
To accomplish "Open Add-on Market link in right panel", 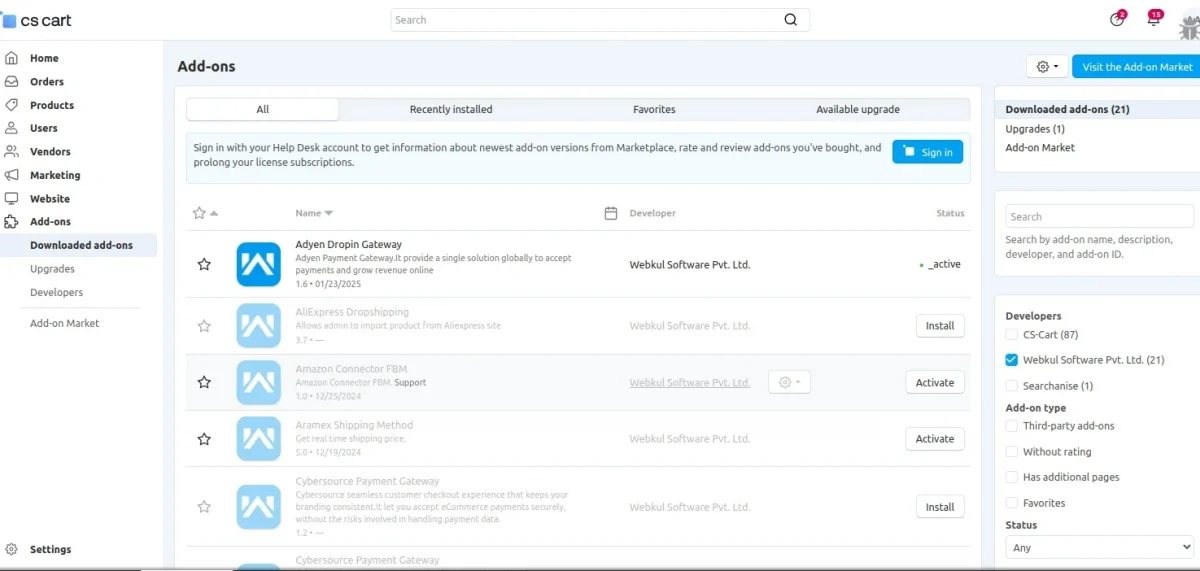I will [1040, 147].
